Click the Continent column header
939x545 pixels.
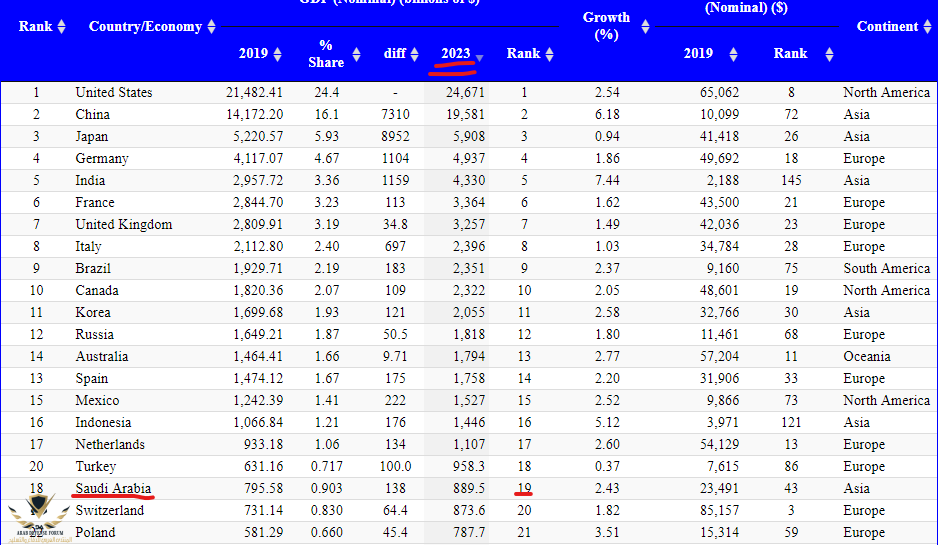[x=887, y=27]
